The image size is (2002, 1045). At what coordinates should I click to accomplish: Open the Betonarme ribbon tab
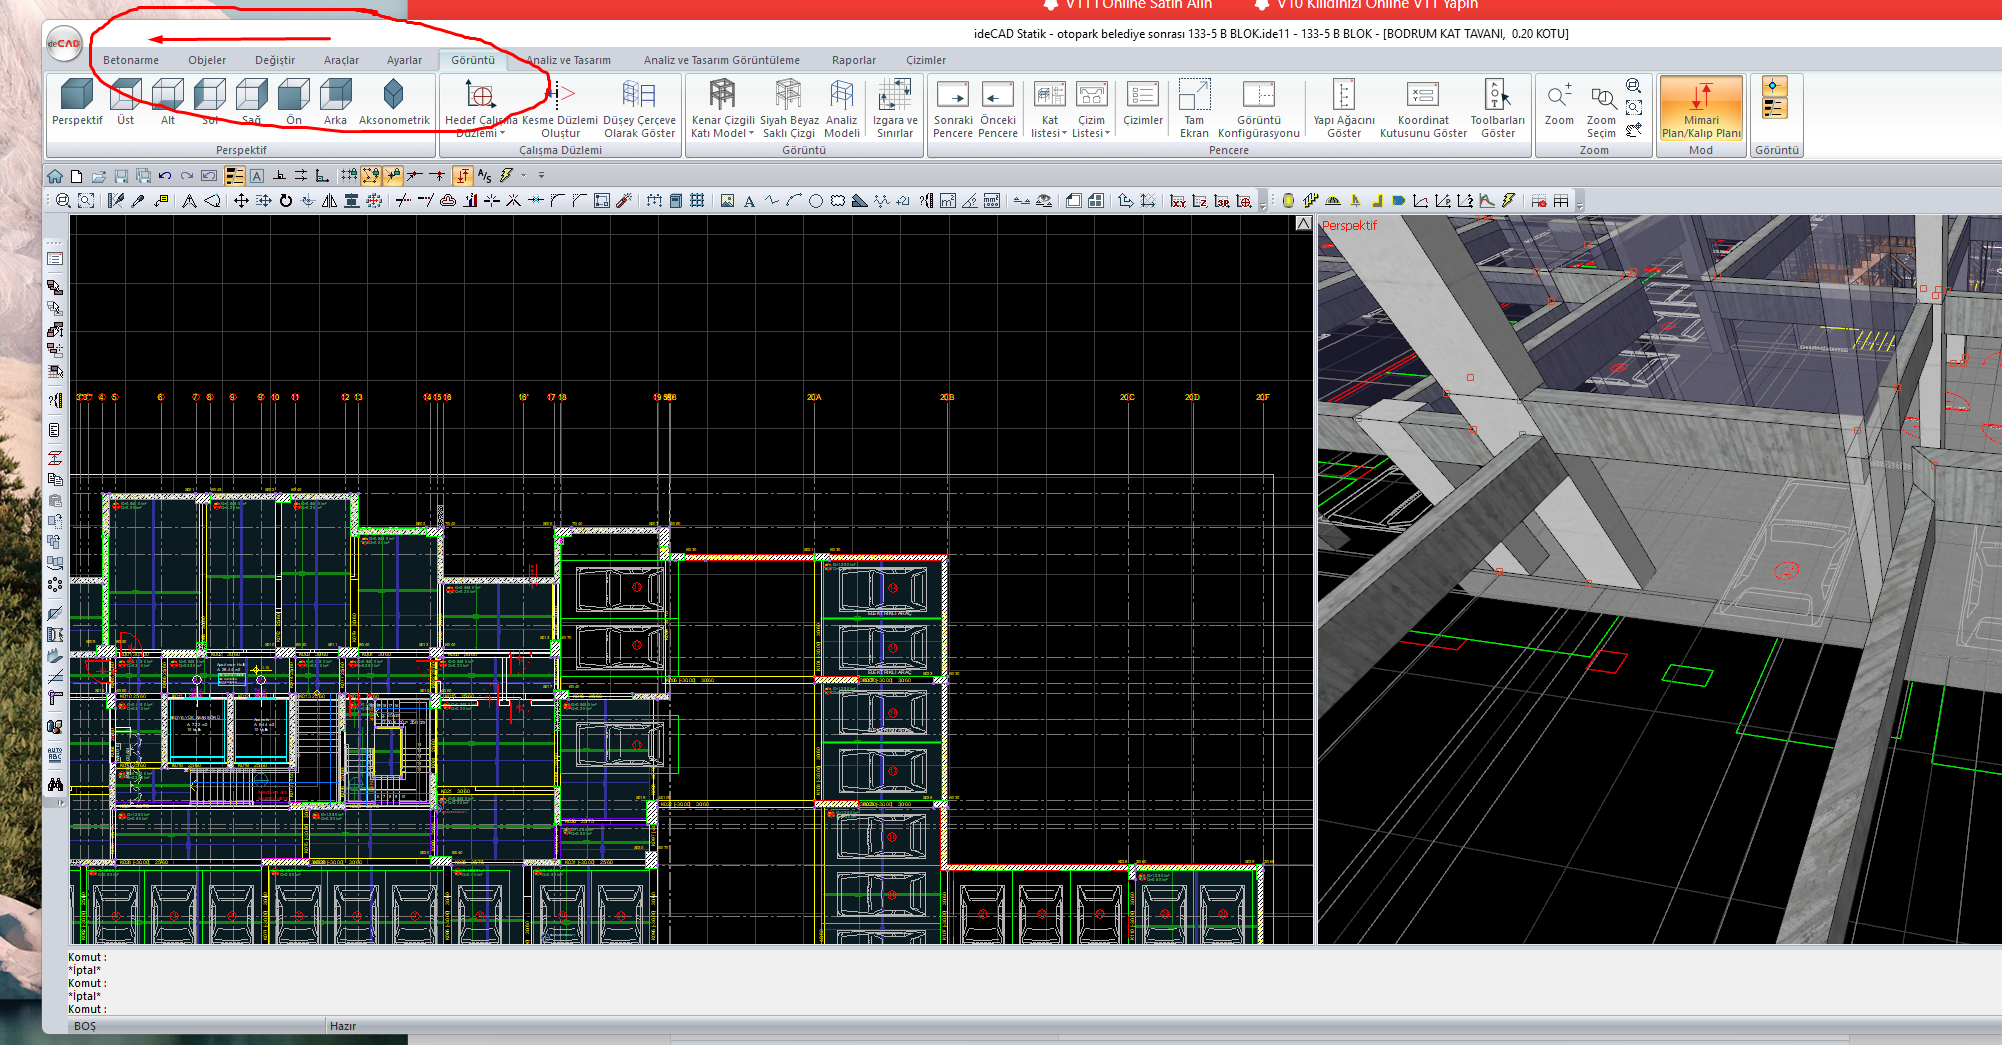click(131, 60)
